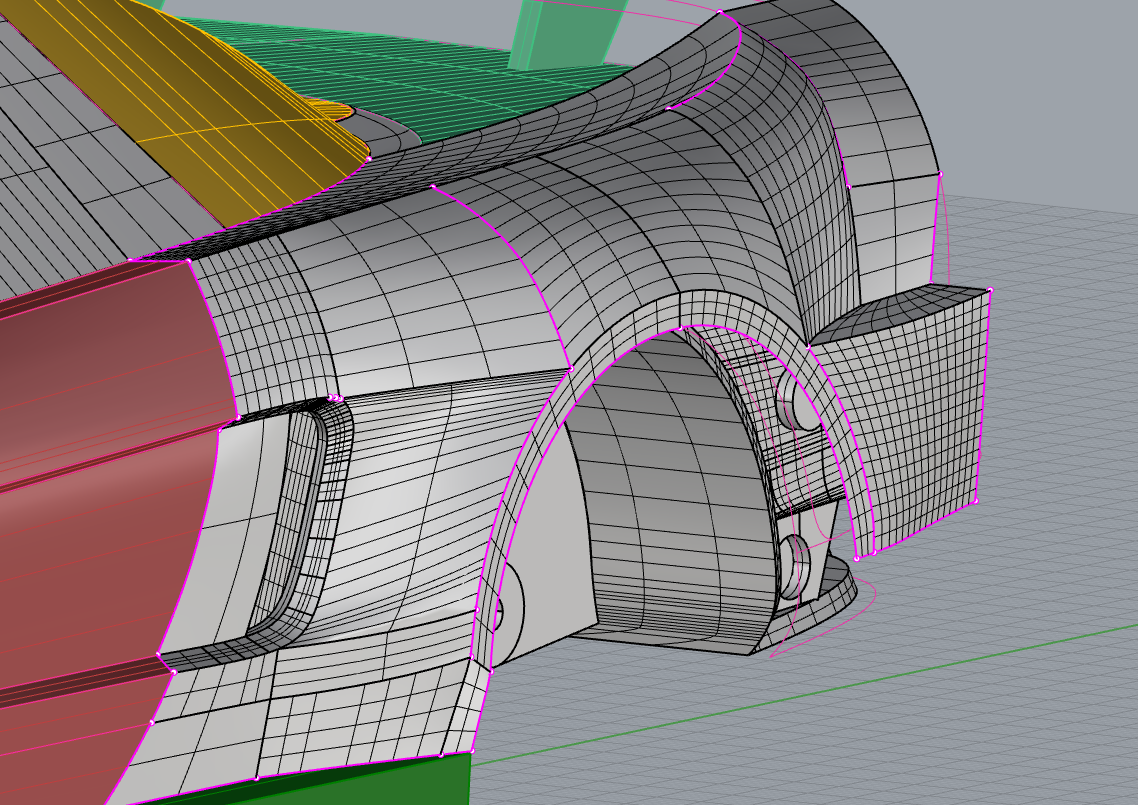Select the green axis line on ground grid
Viewport: 1138px width, 805px height.
click(804, 694)
